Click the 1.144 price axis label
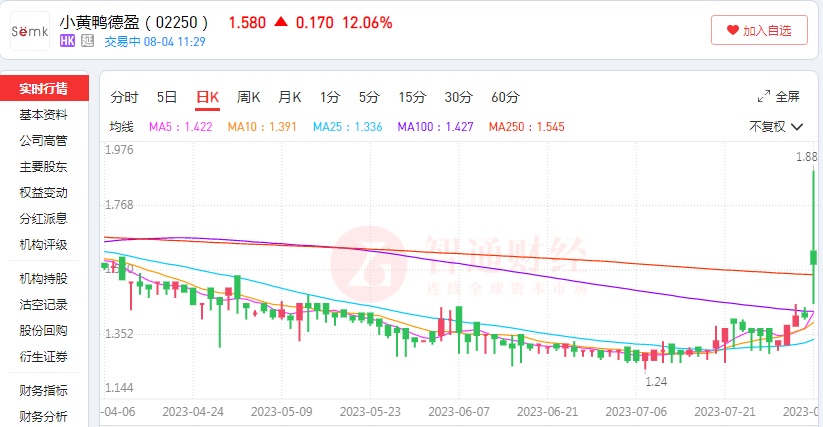Image resolution: width=823 pixels, height=427 pixels. (119, 388)
